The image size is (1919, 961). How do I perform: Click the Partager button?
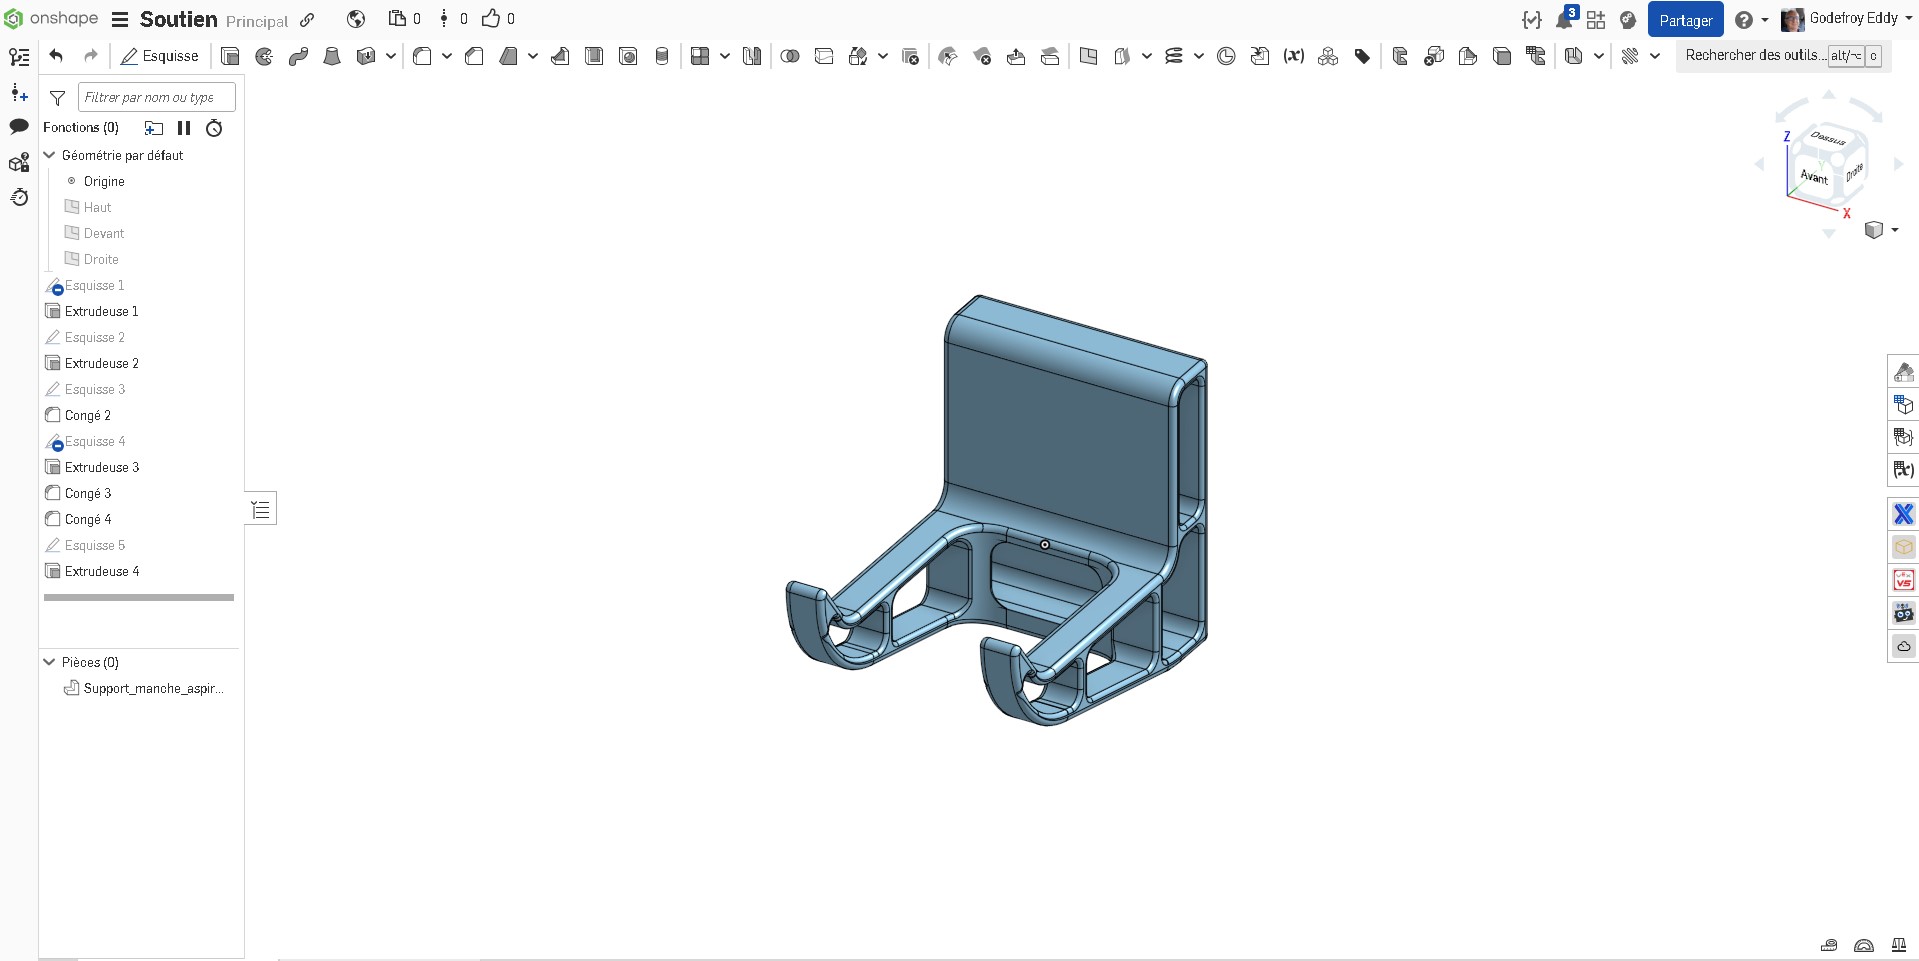pos(1685,20)
